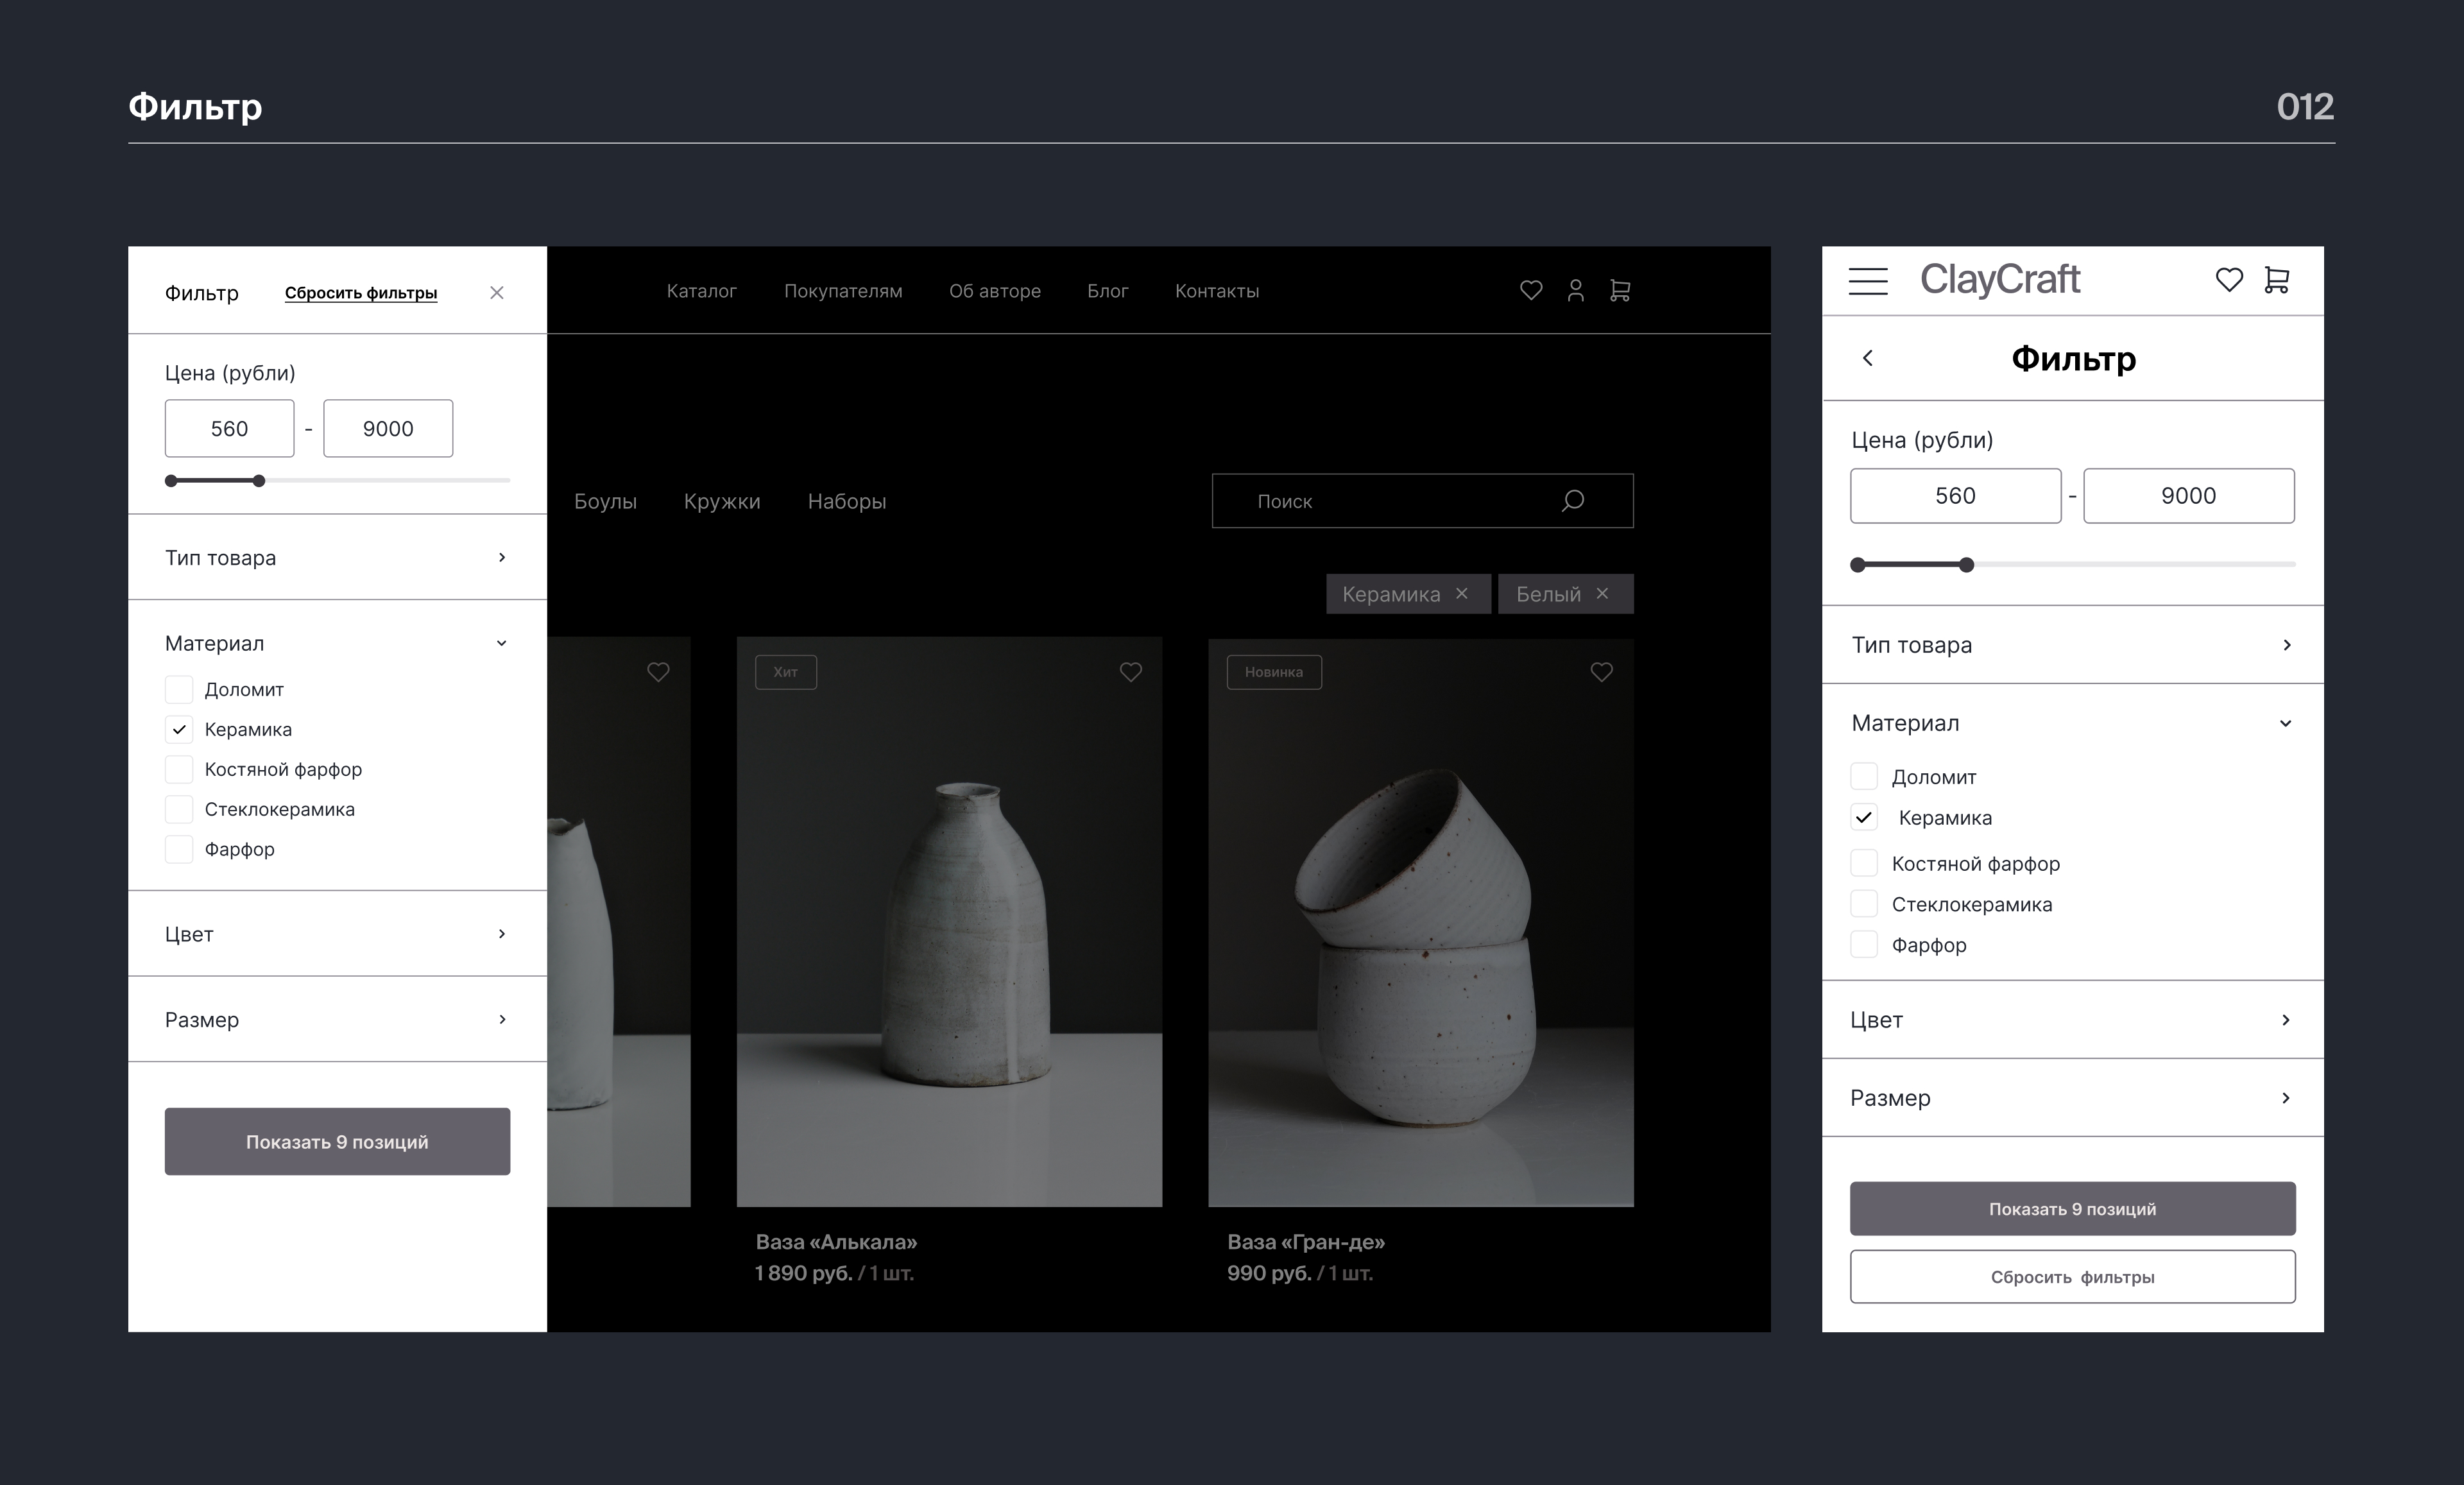Click the cart icon in dark header
Viewport: 2464px width, 1485px height.
click(x=1620, y=291)
